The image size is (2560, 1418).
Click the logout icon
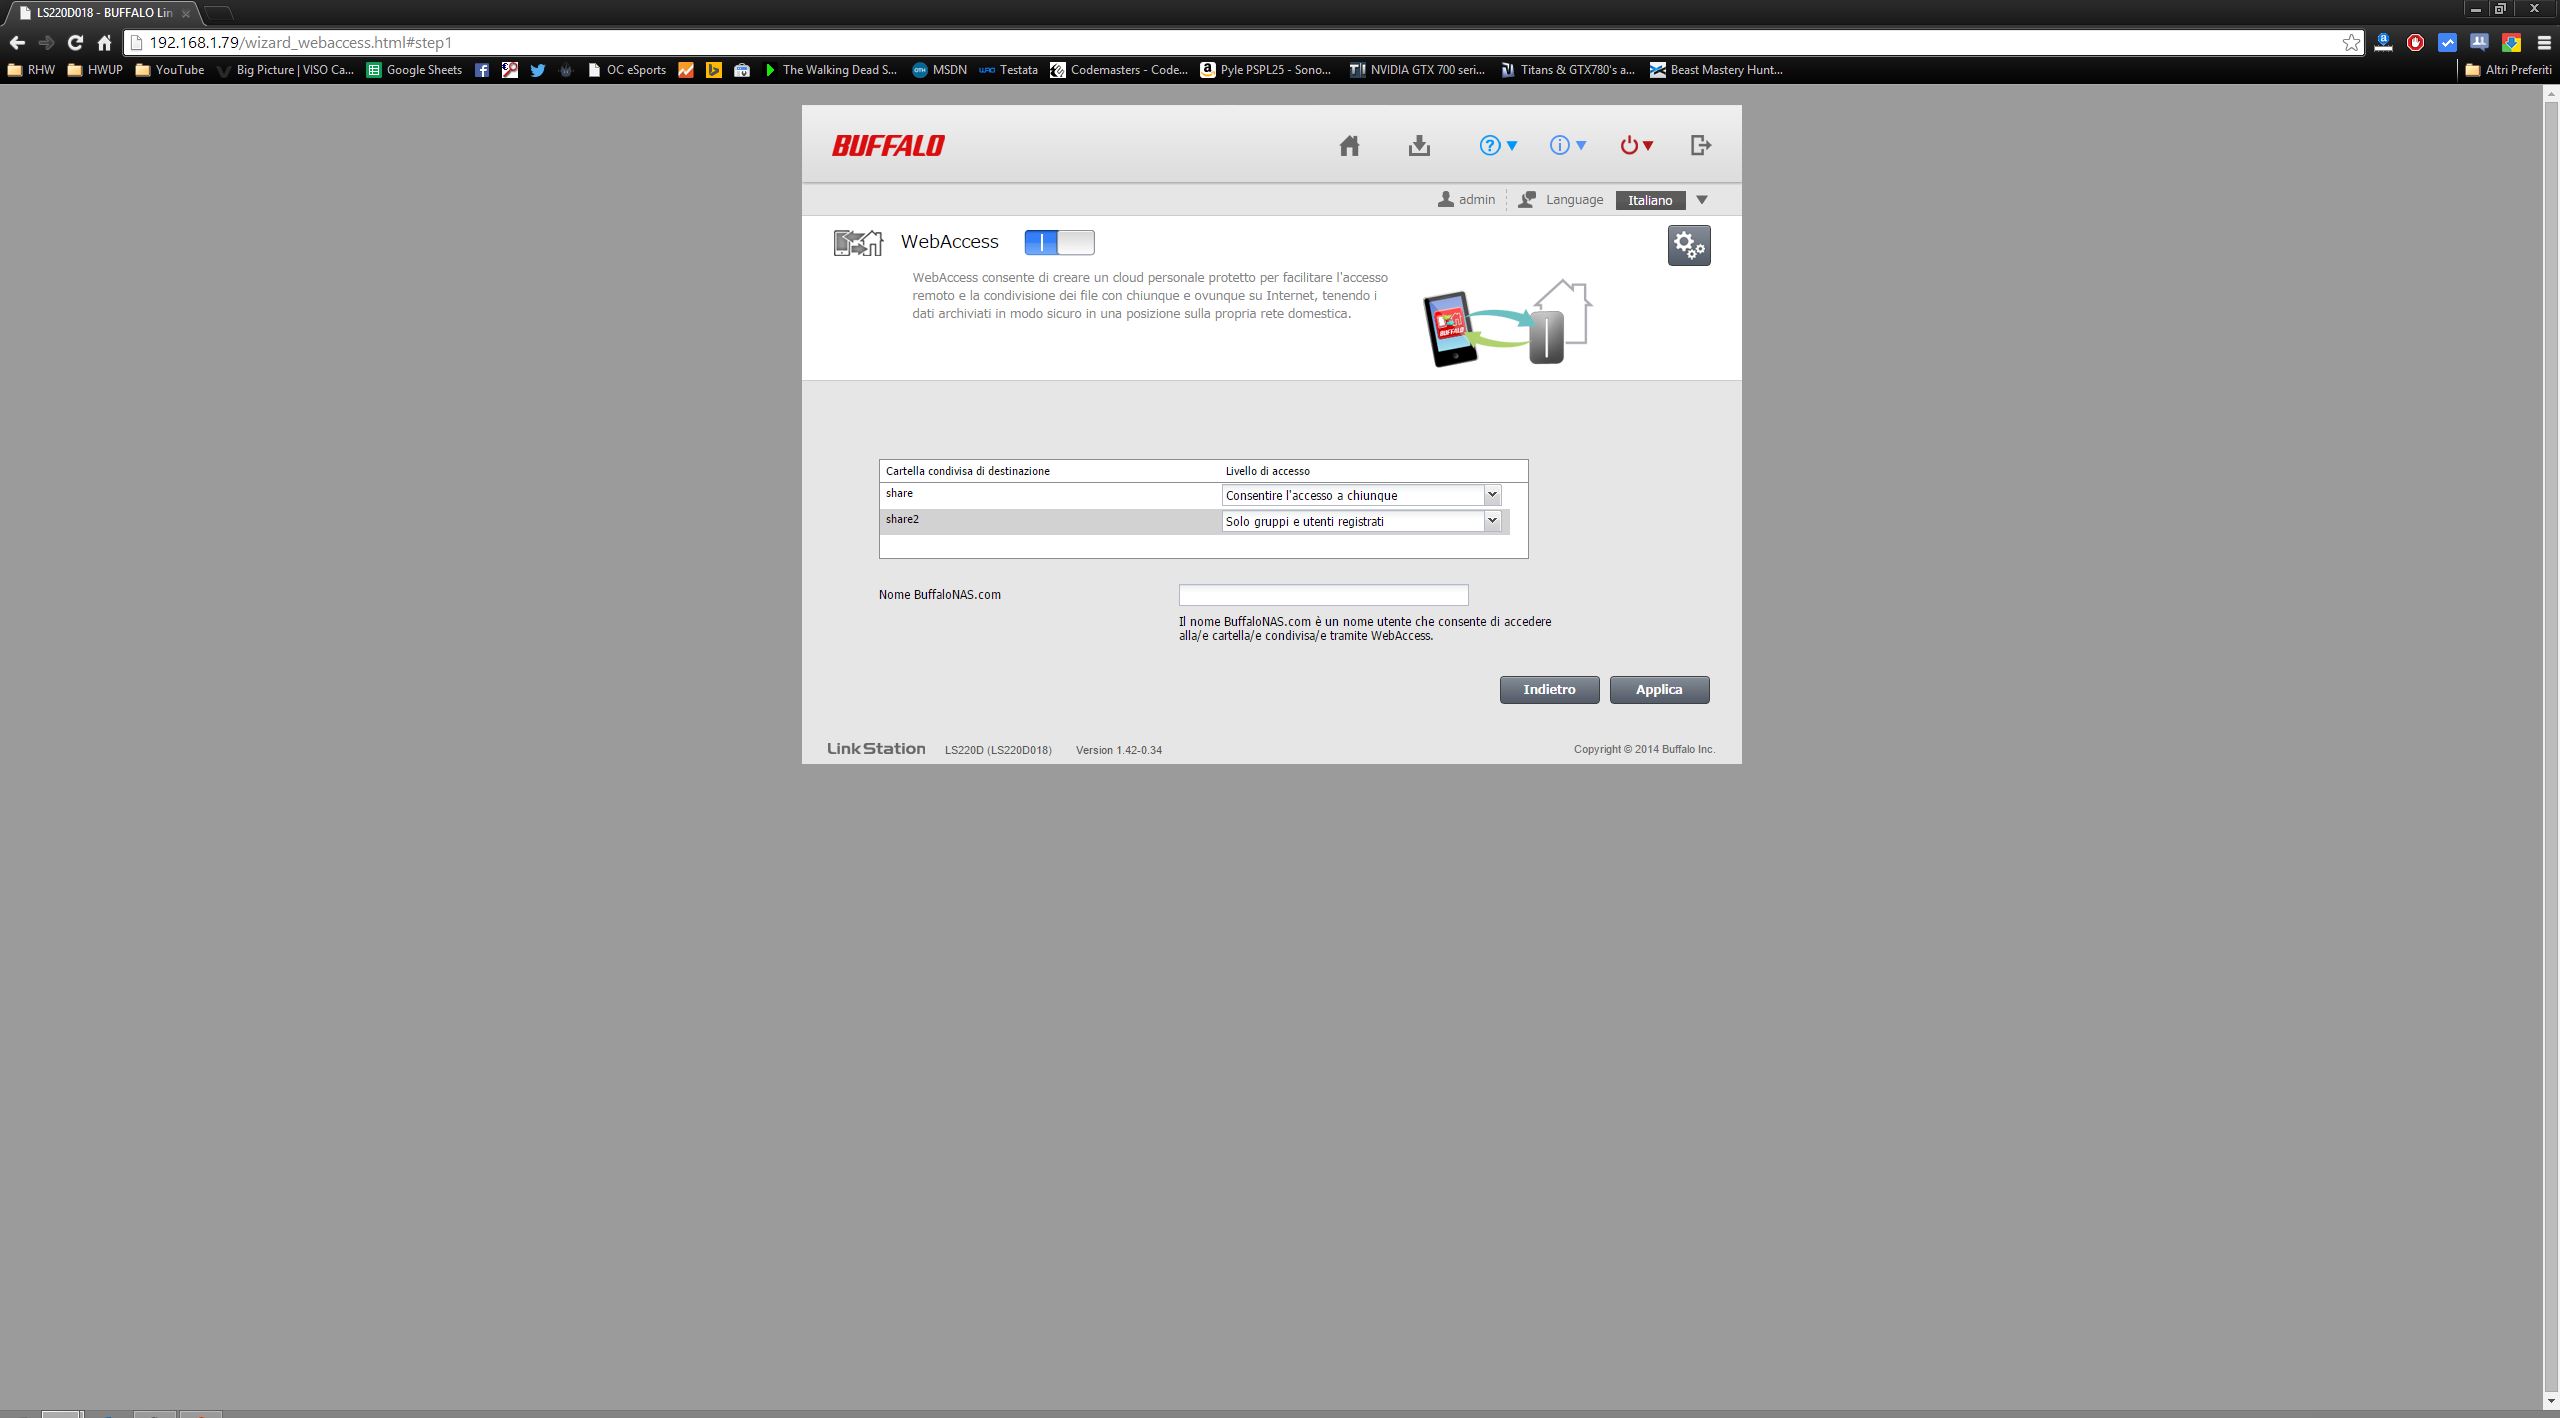1700,146
